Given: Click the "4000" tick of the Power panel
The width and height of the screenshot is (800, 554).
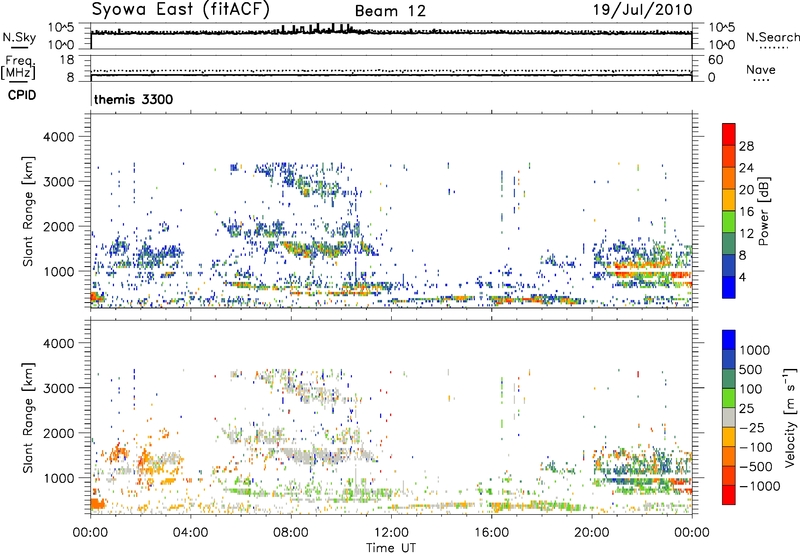Looking at the screenshot, I should (x=59, y=137).
